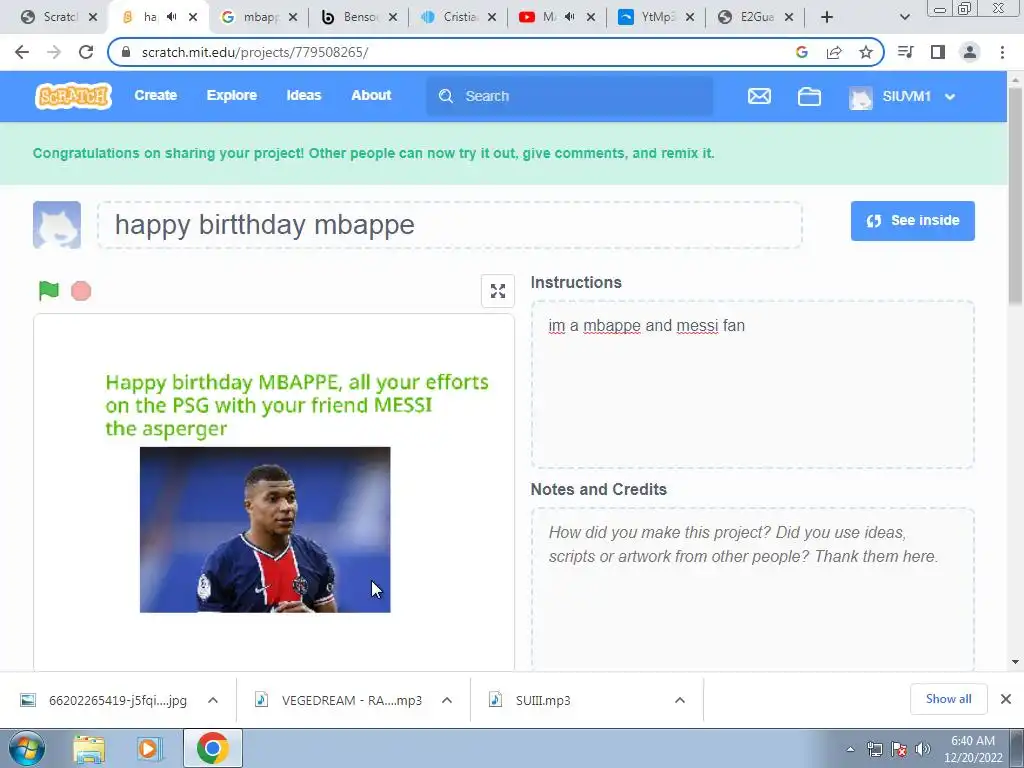Screen dimensions: 1024x768
Task: Close the downloads bar
Action: coord(1006,699)
